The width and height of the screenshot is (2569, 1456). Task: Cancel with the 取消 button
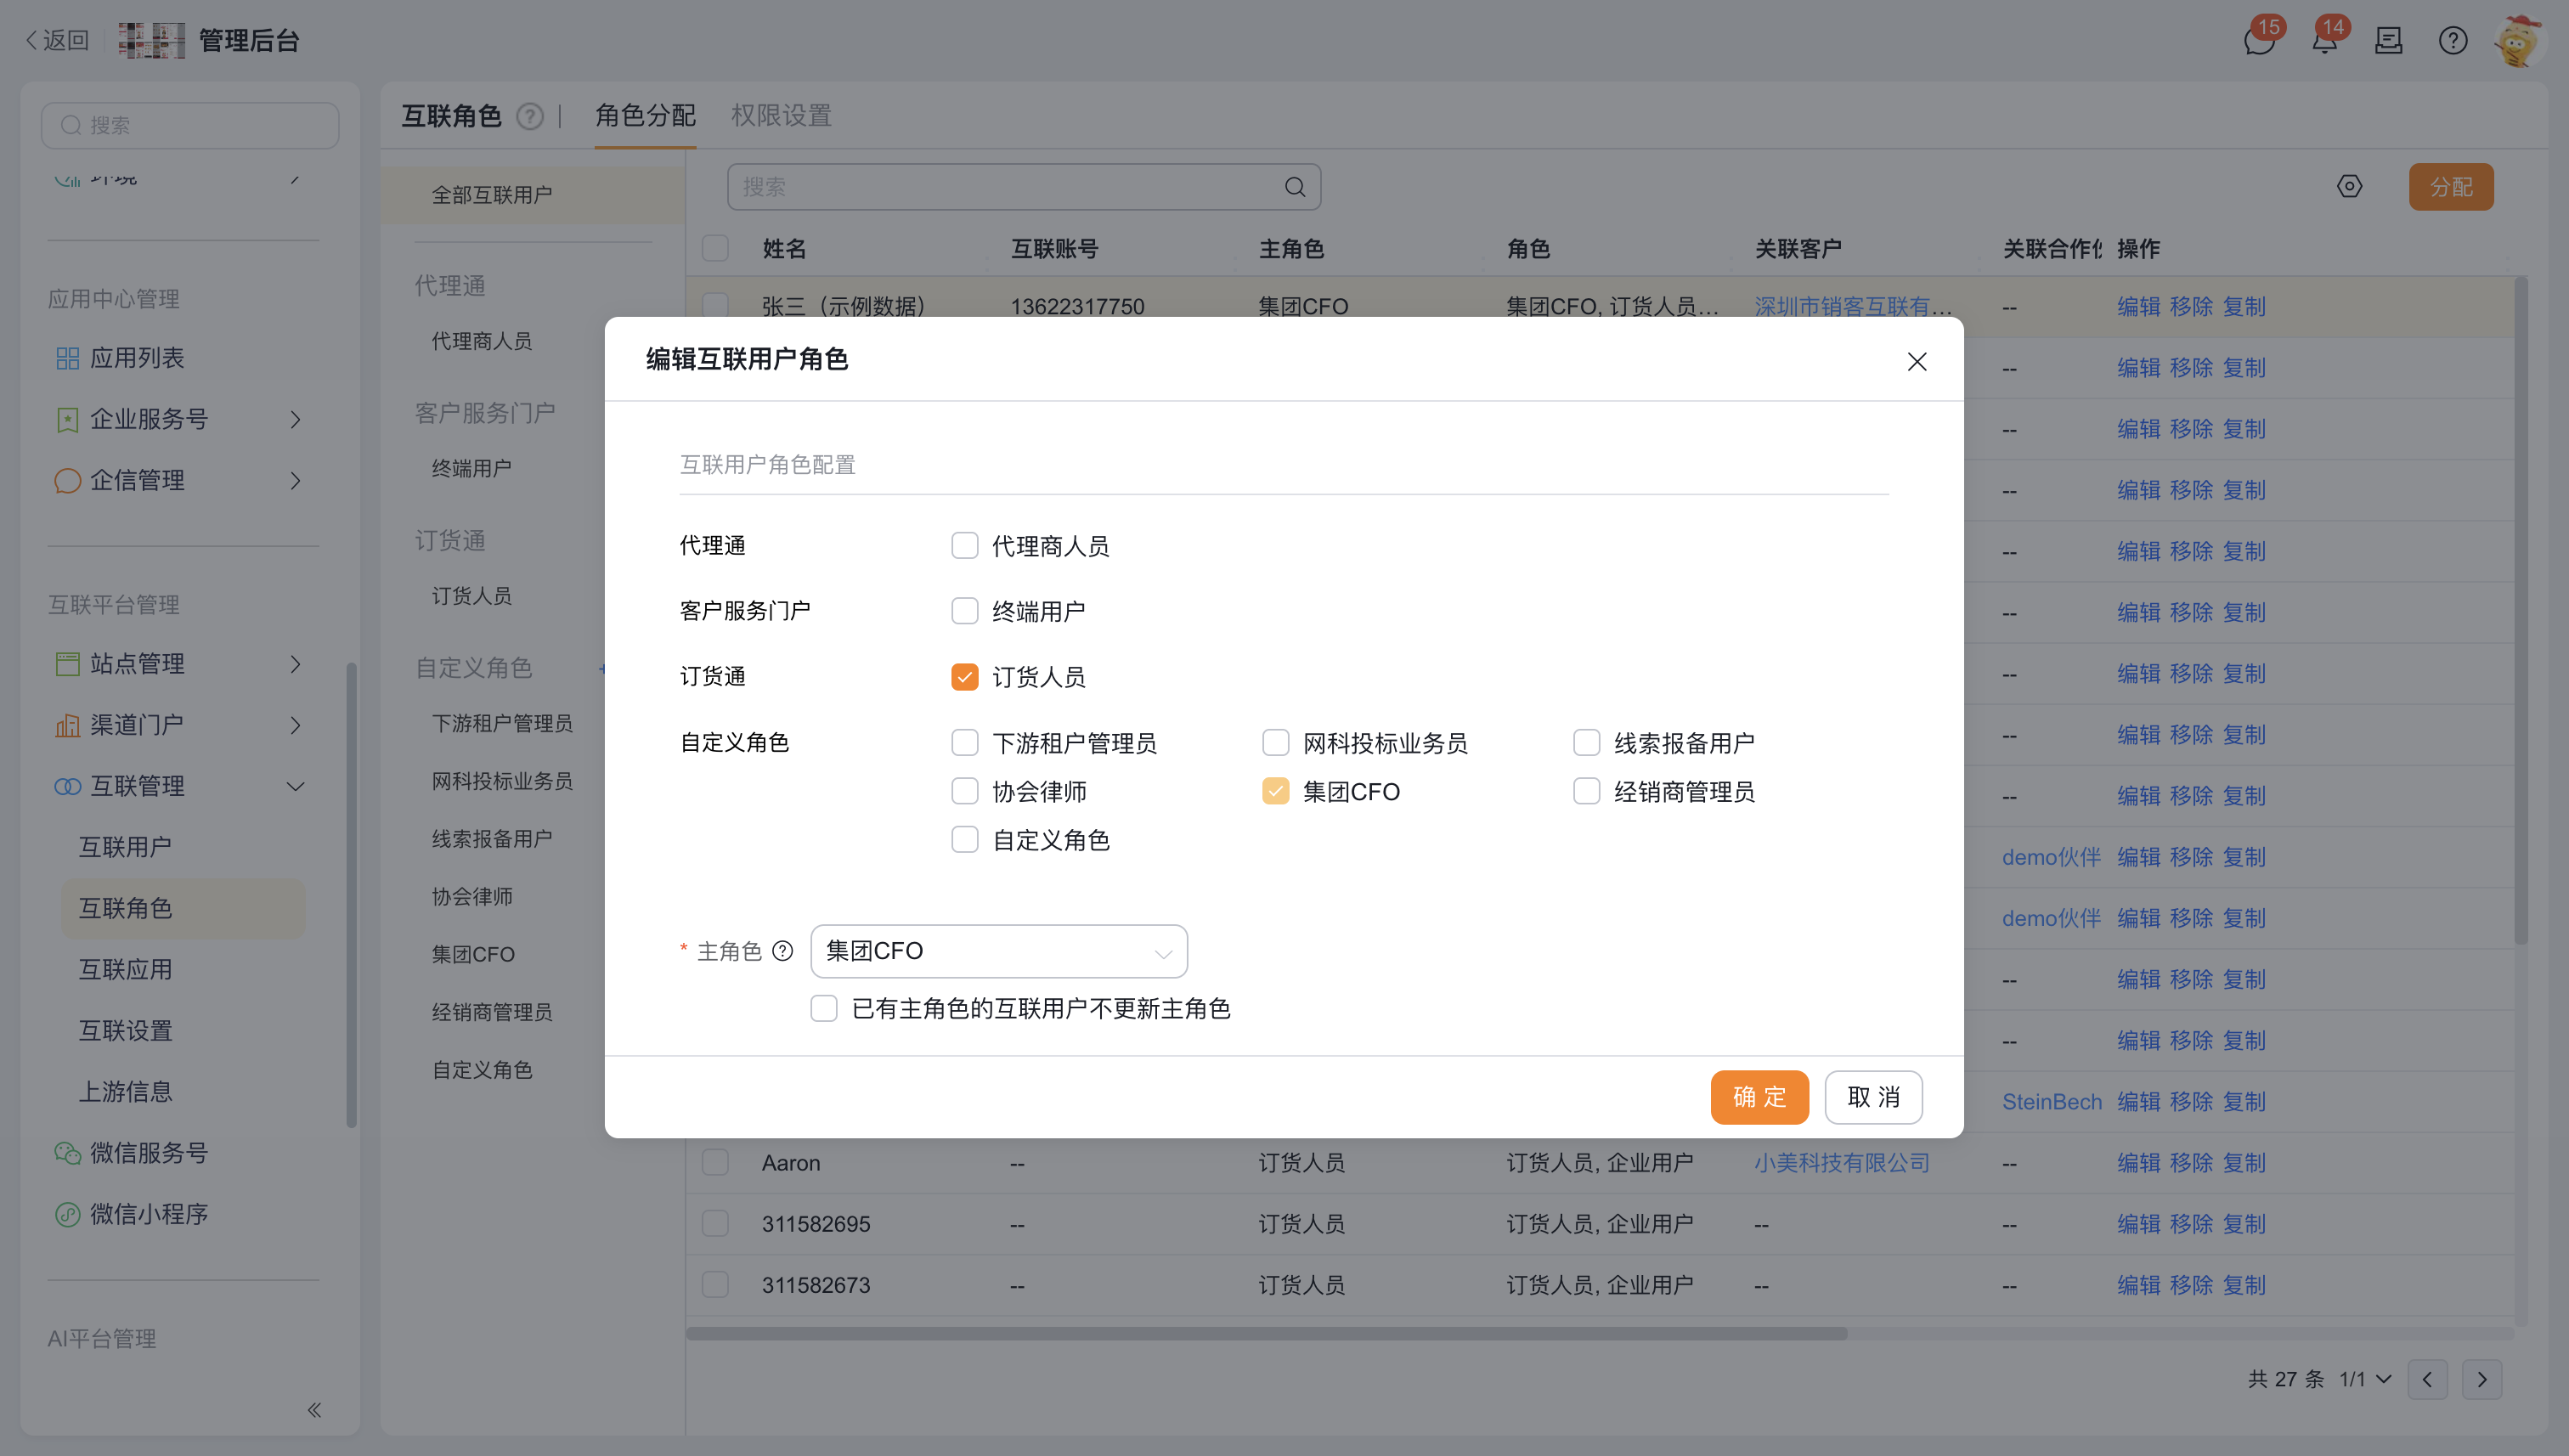[x=1873, y=1097]
